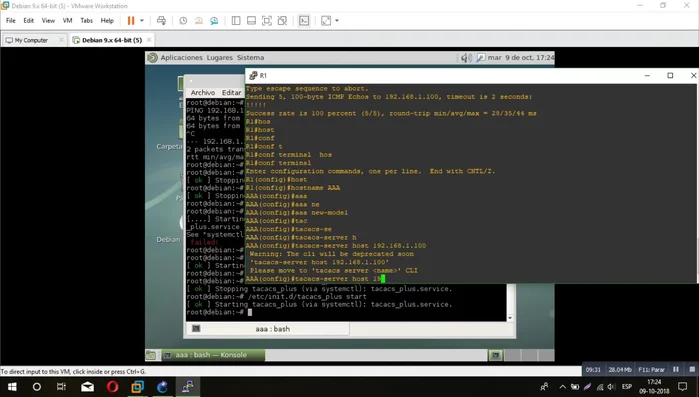Open the VM menu
699x397 pixels.
tap(67, 20)
